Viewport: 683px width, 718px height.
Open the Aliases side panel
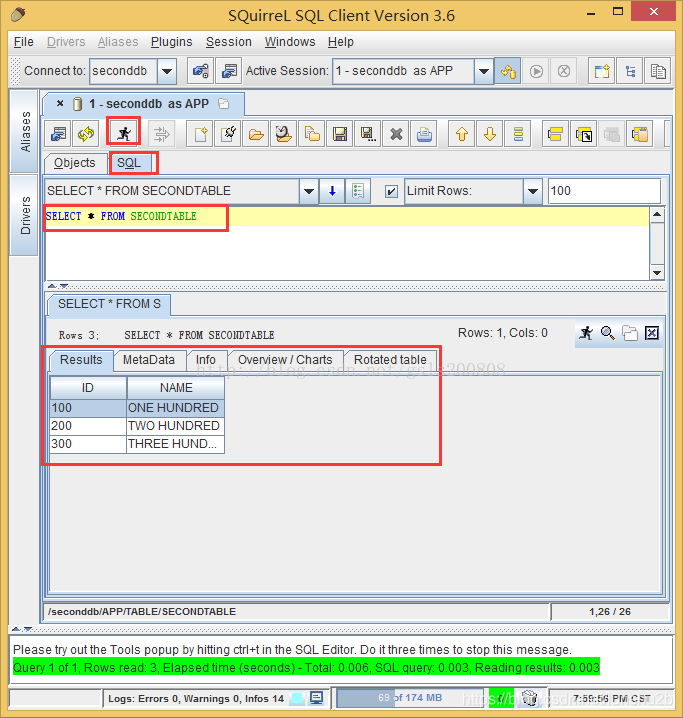[25, 131]
